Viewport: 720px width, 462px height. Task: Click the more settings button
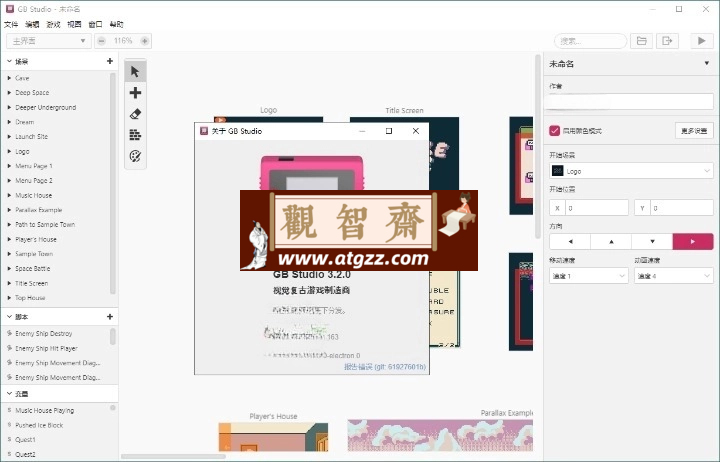coord(694,131)
